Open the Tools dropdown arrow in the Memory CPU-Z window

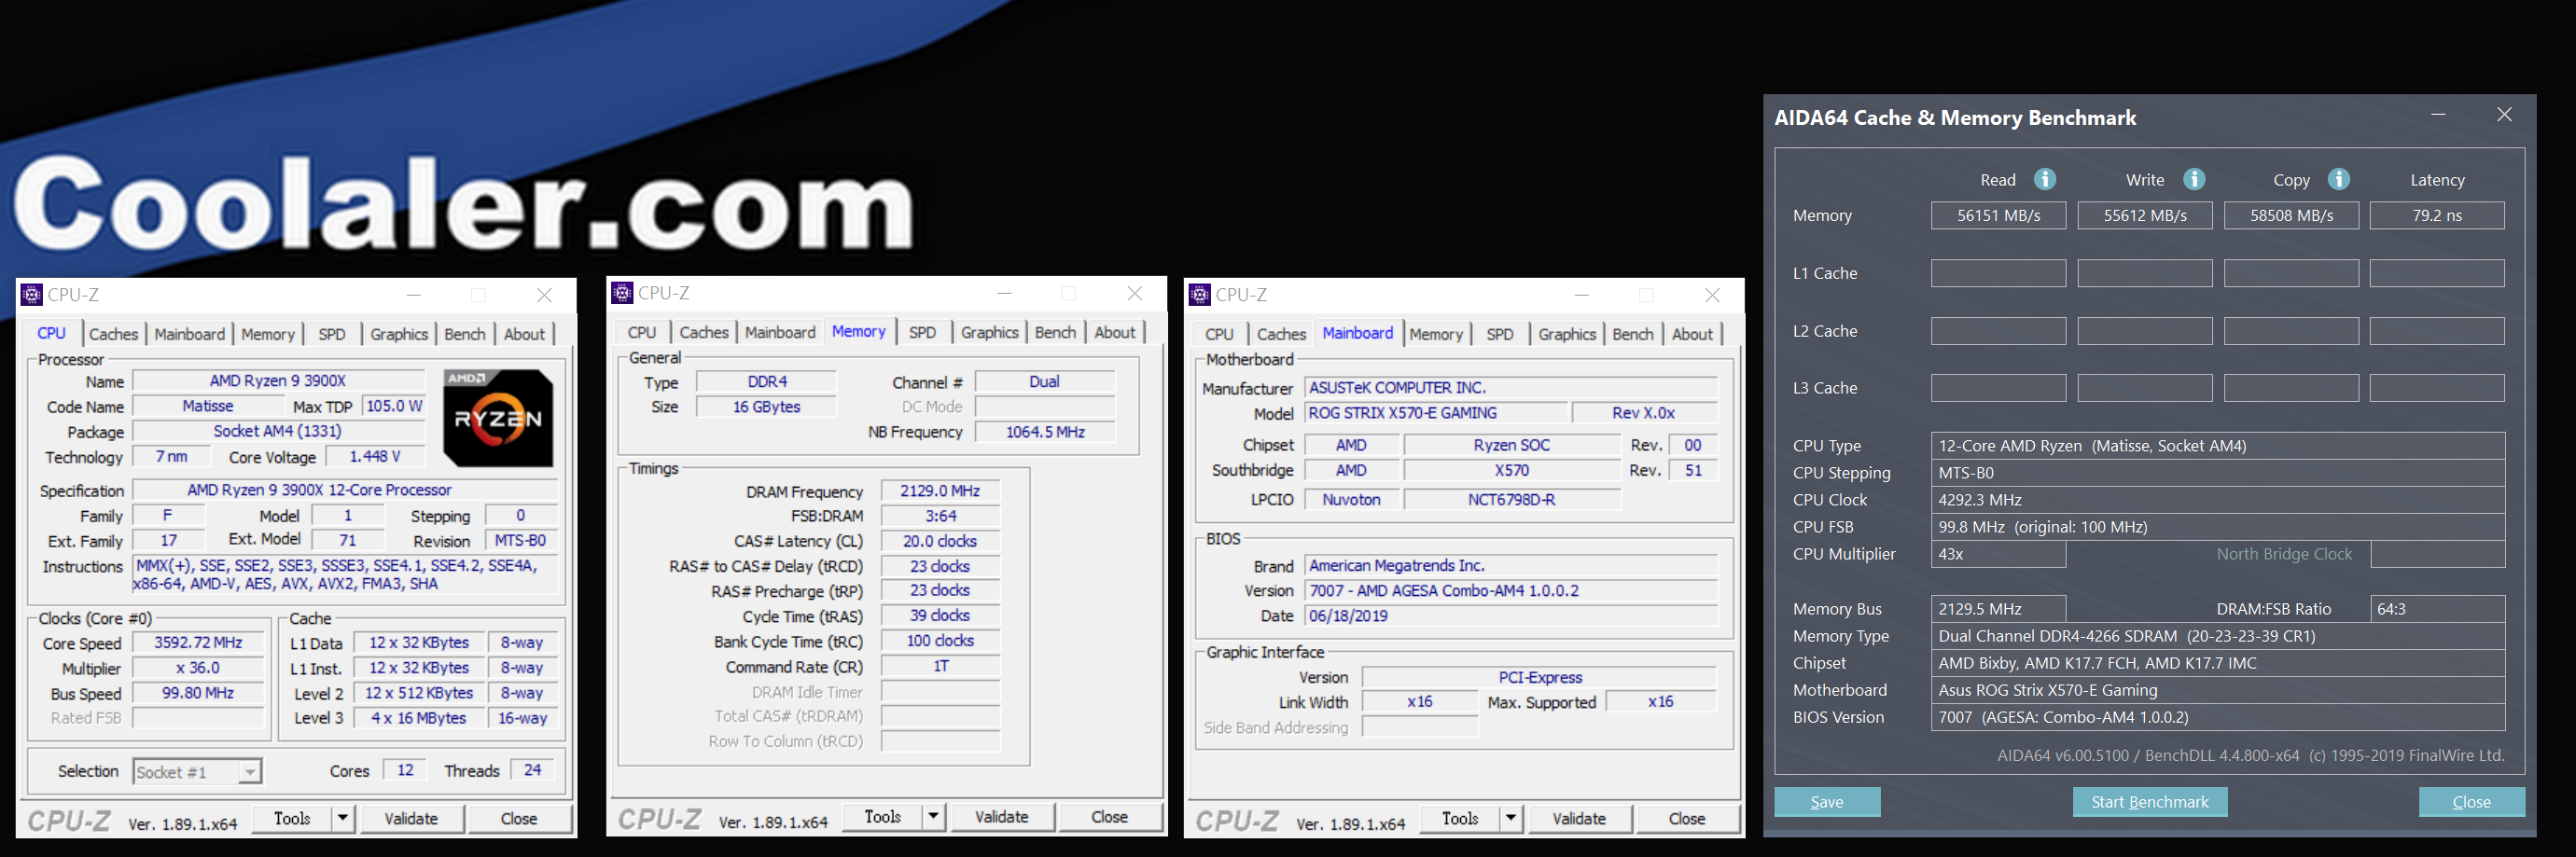click(x=933, y=816)
